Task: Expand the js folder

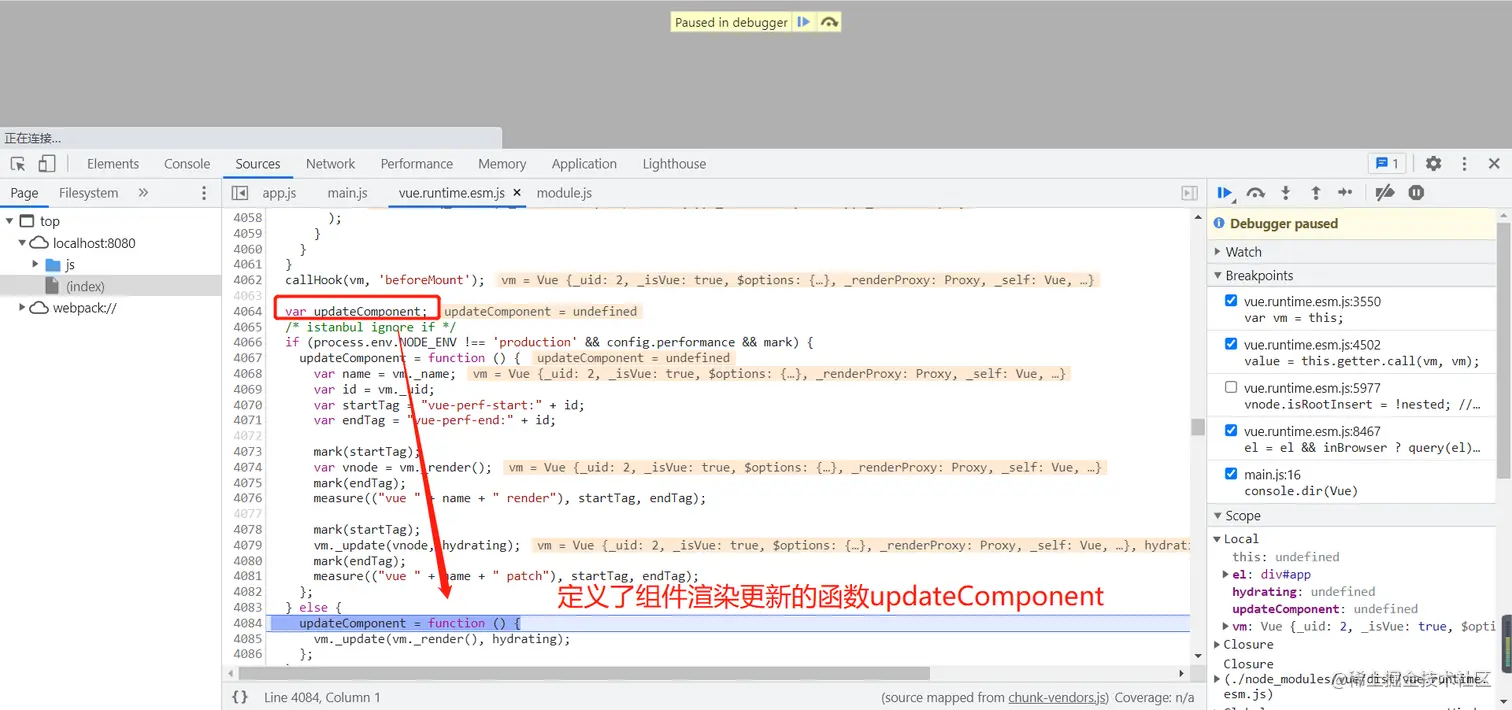Action: tap(36, 265)
